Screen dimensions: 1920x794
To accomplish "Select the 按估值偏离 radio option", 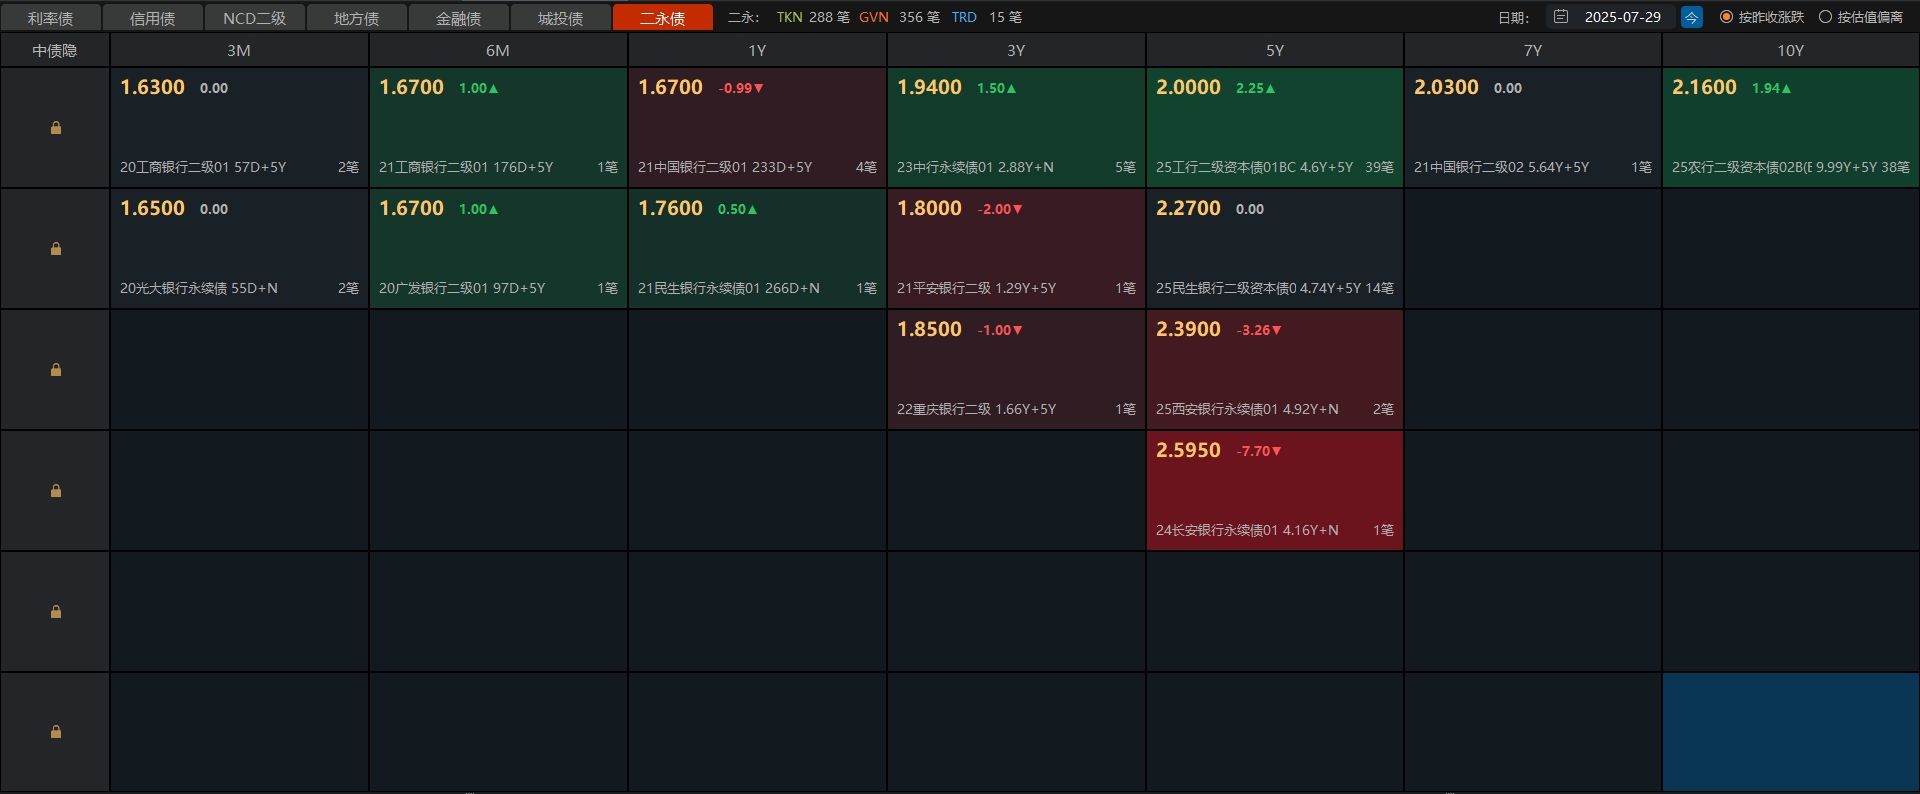I will coord(1861,17).
